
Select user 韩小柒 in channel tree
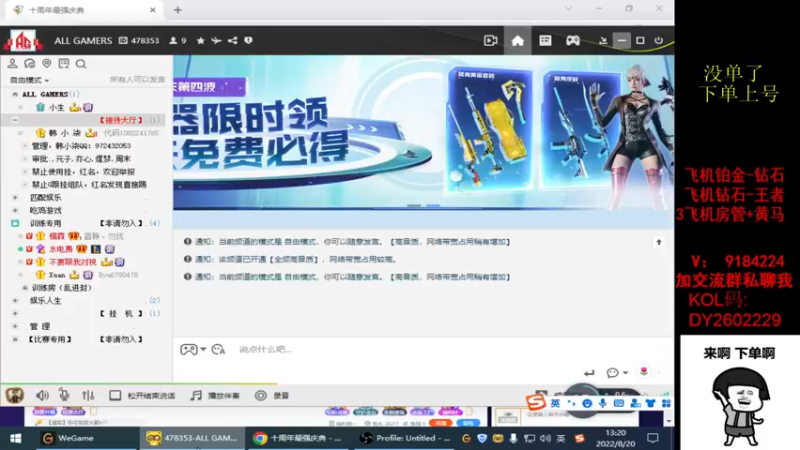pyautogui.click(x=65, y=133)
